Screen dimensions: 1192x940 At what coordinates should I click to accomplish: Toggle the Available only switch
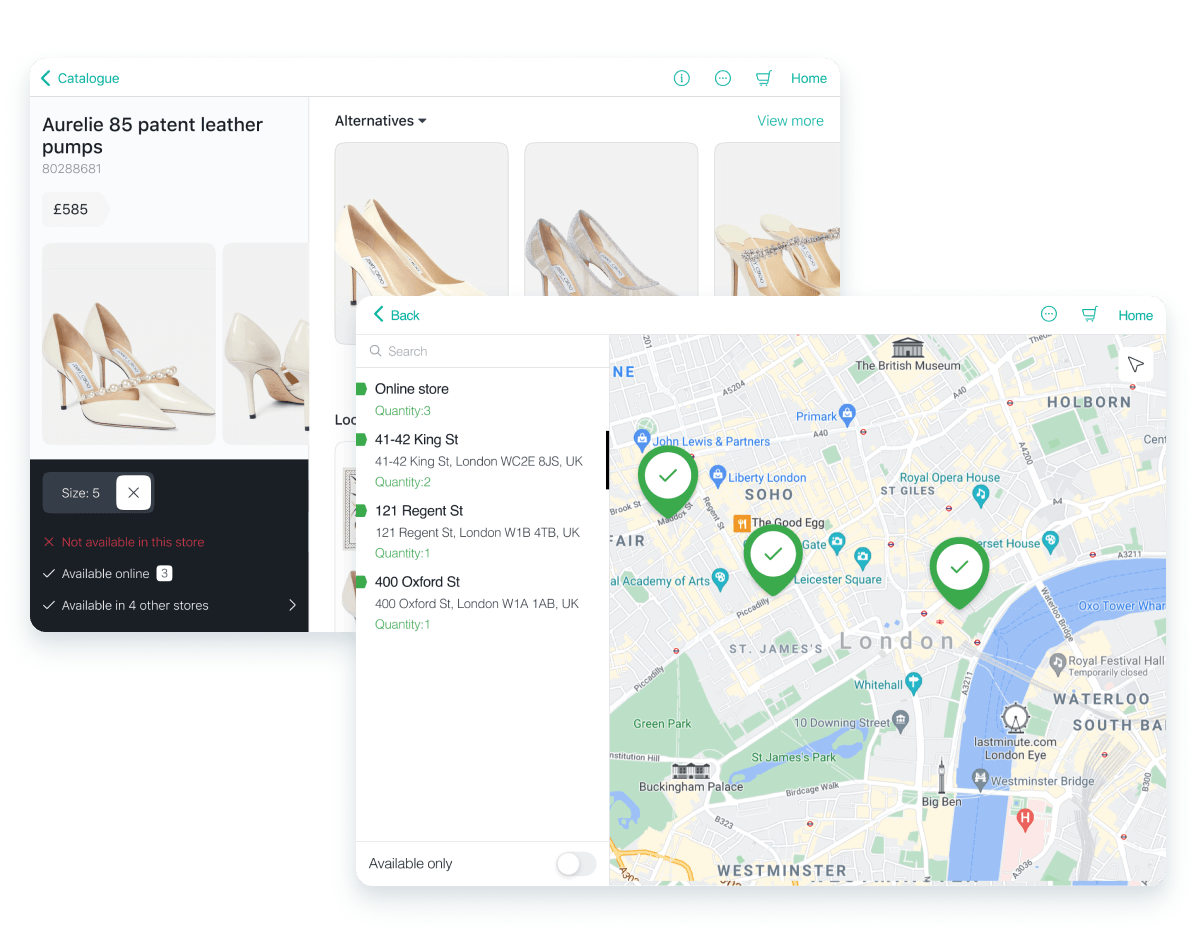(x=575, y=864)
